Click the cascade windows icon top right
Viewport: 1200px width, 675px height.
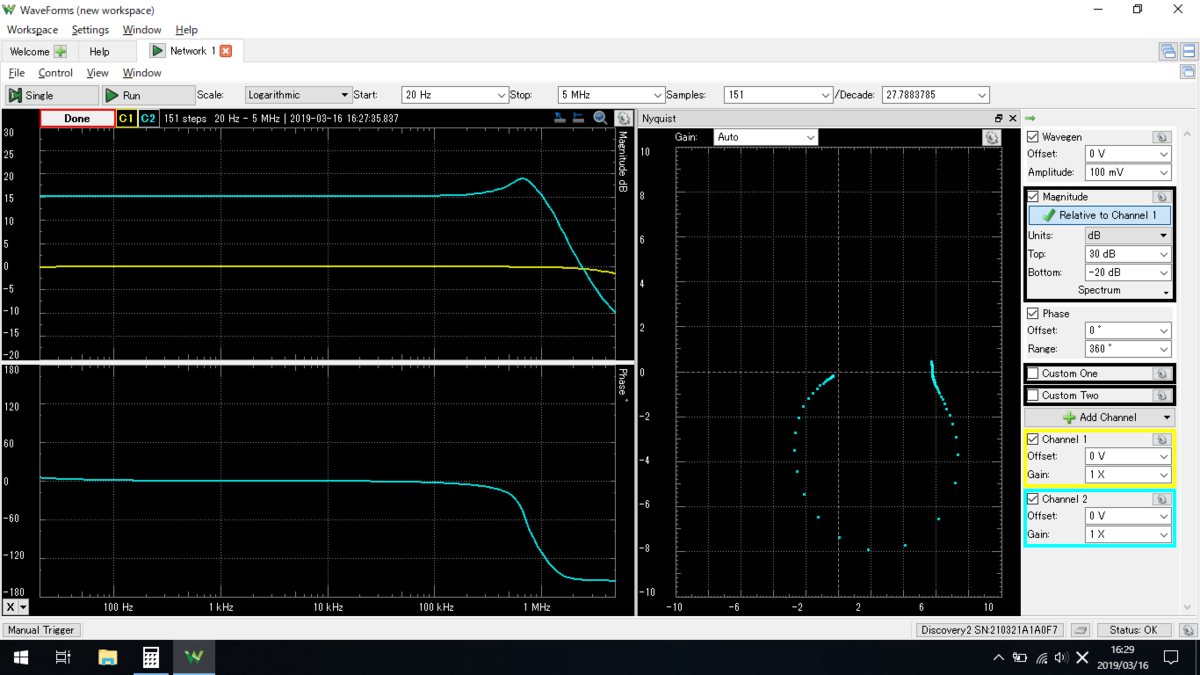click(1168, 51)
